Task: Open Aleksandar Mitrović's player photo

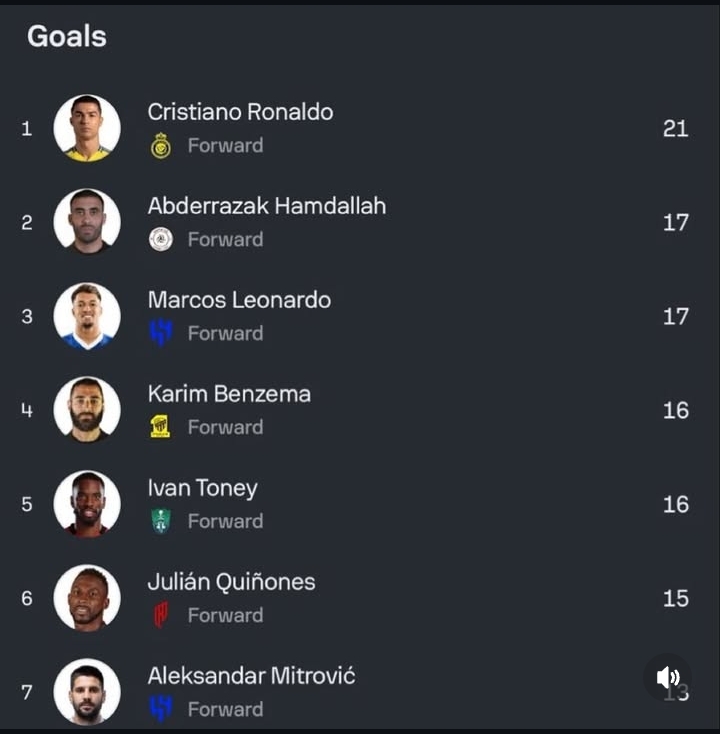Action: pos(87,692)
